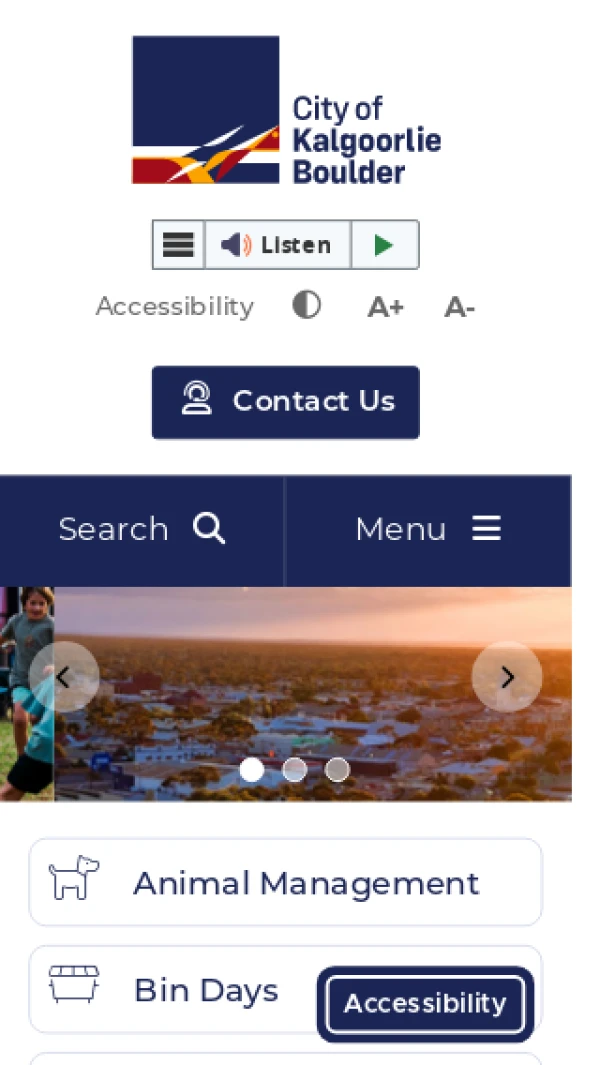Select the first carousel dot indicator
Image resolution: width=600 pixels, height=1065 pixels.
252,770
